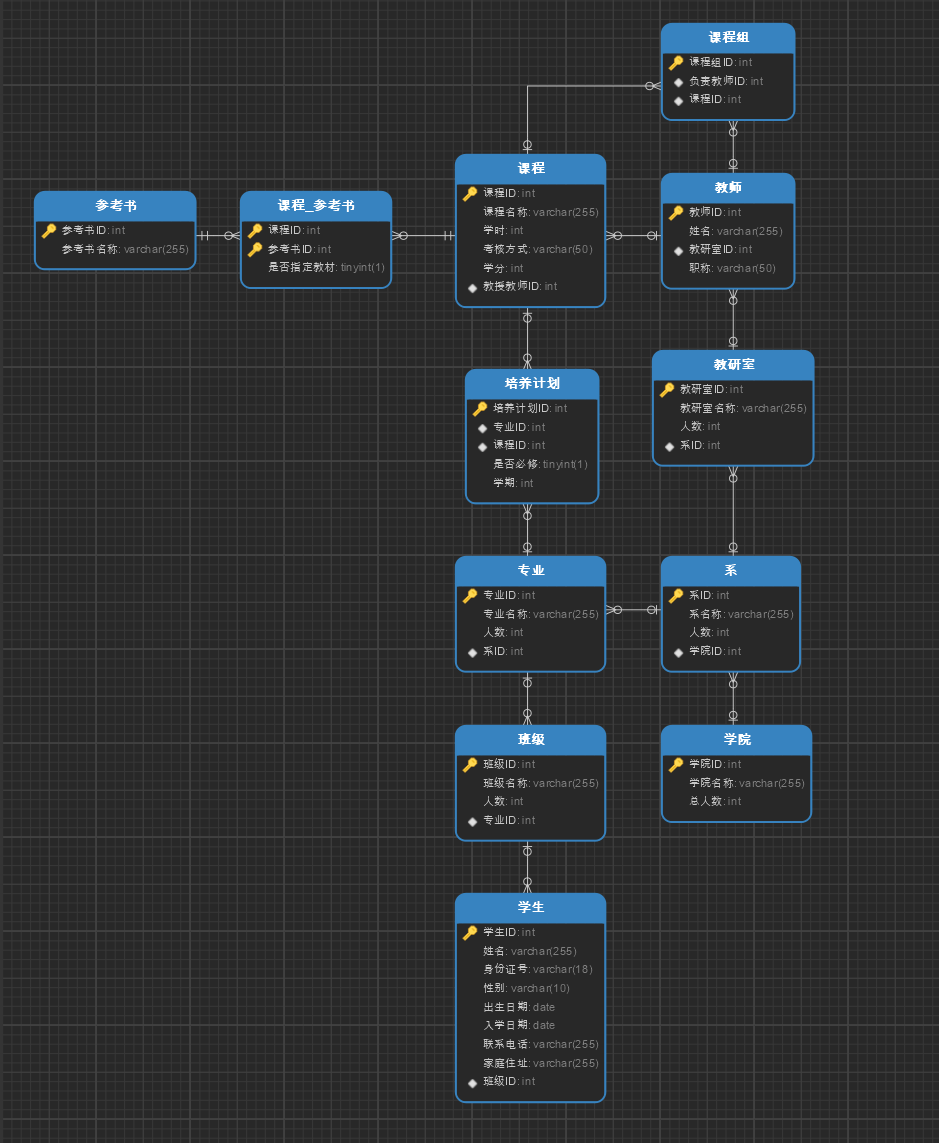
Task: Click the diamond icon beside 教授教师ID
Action: 472,287
